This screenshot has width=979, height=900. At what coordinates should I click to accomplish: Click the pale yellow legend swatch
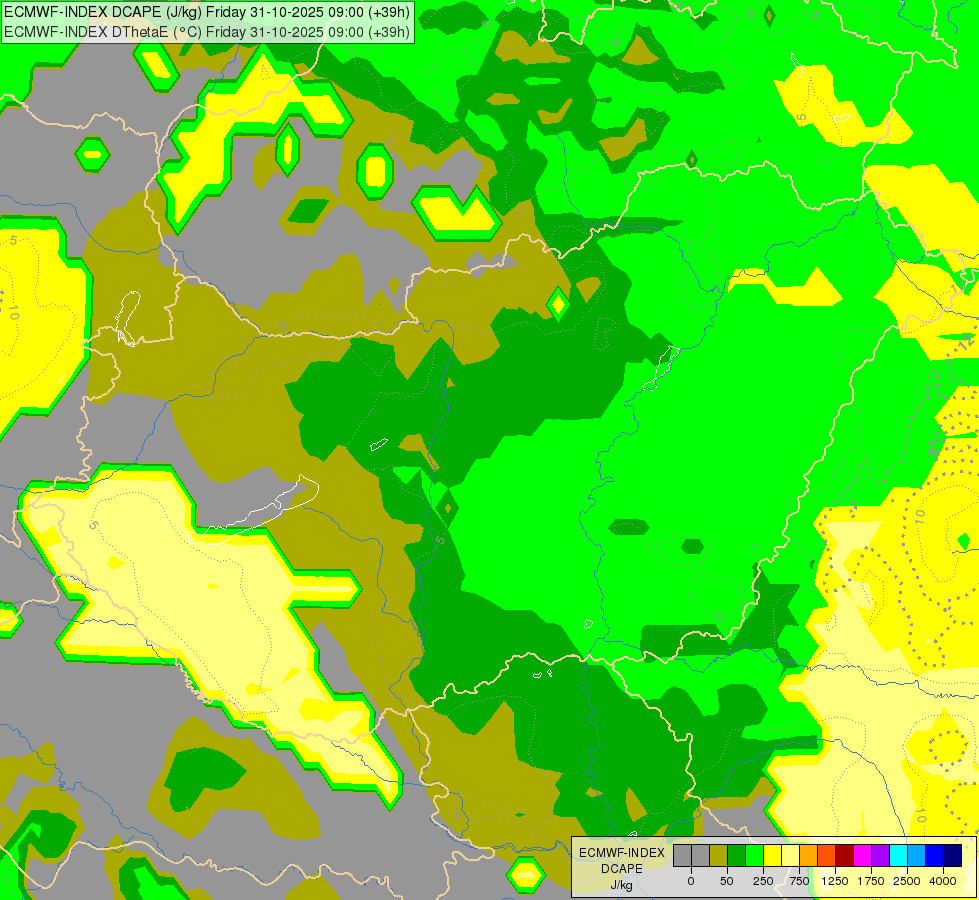pos(790,855)
